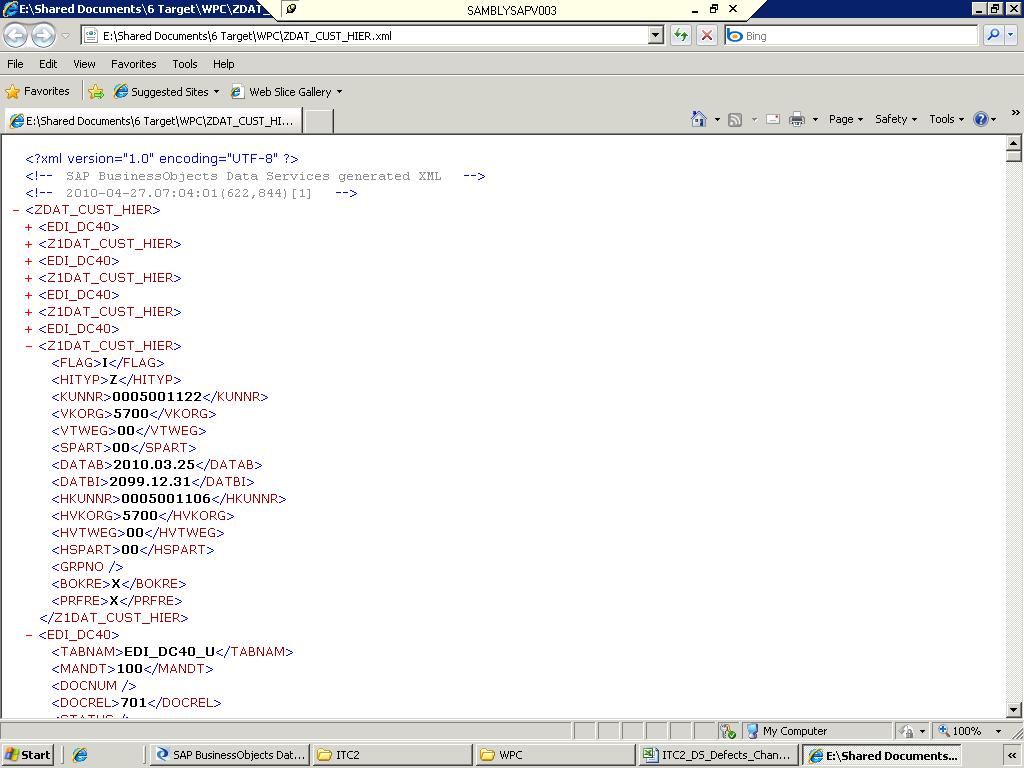
Task: Click the Home icon in command bar
Action: (x=699, y=119)
